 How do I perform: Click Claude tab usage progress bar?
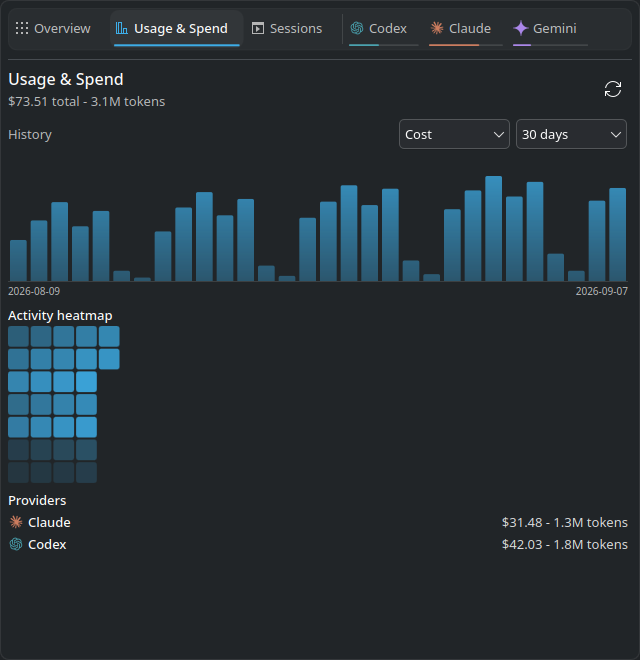[x=466, y=45]
